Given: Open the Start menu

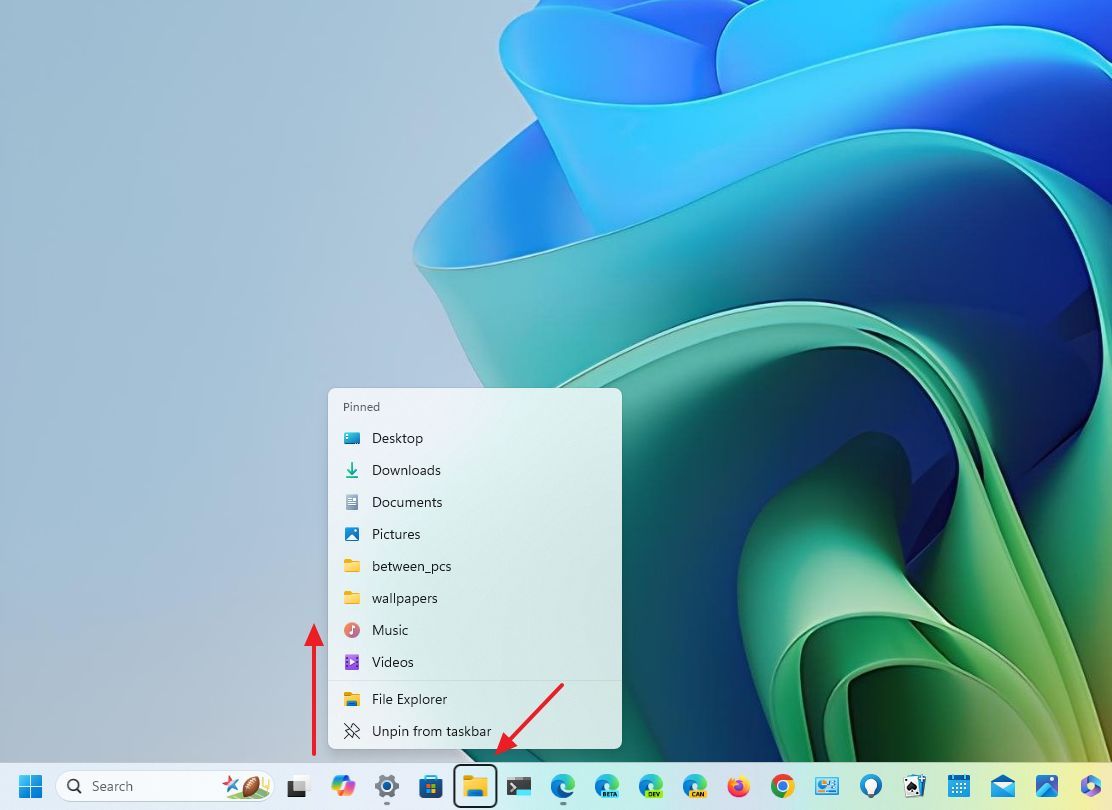Looking at the screenshot, I should [x=30, y=786].
